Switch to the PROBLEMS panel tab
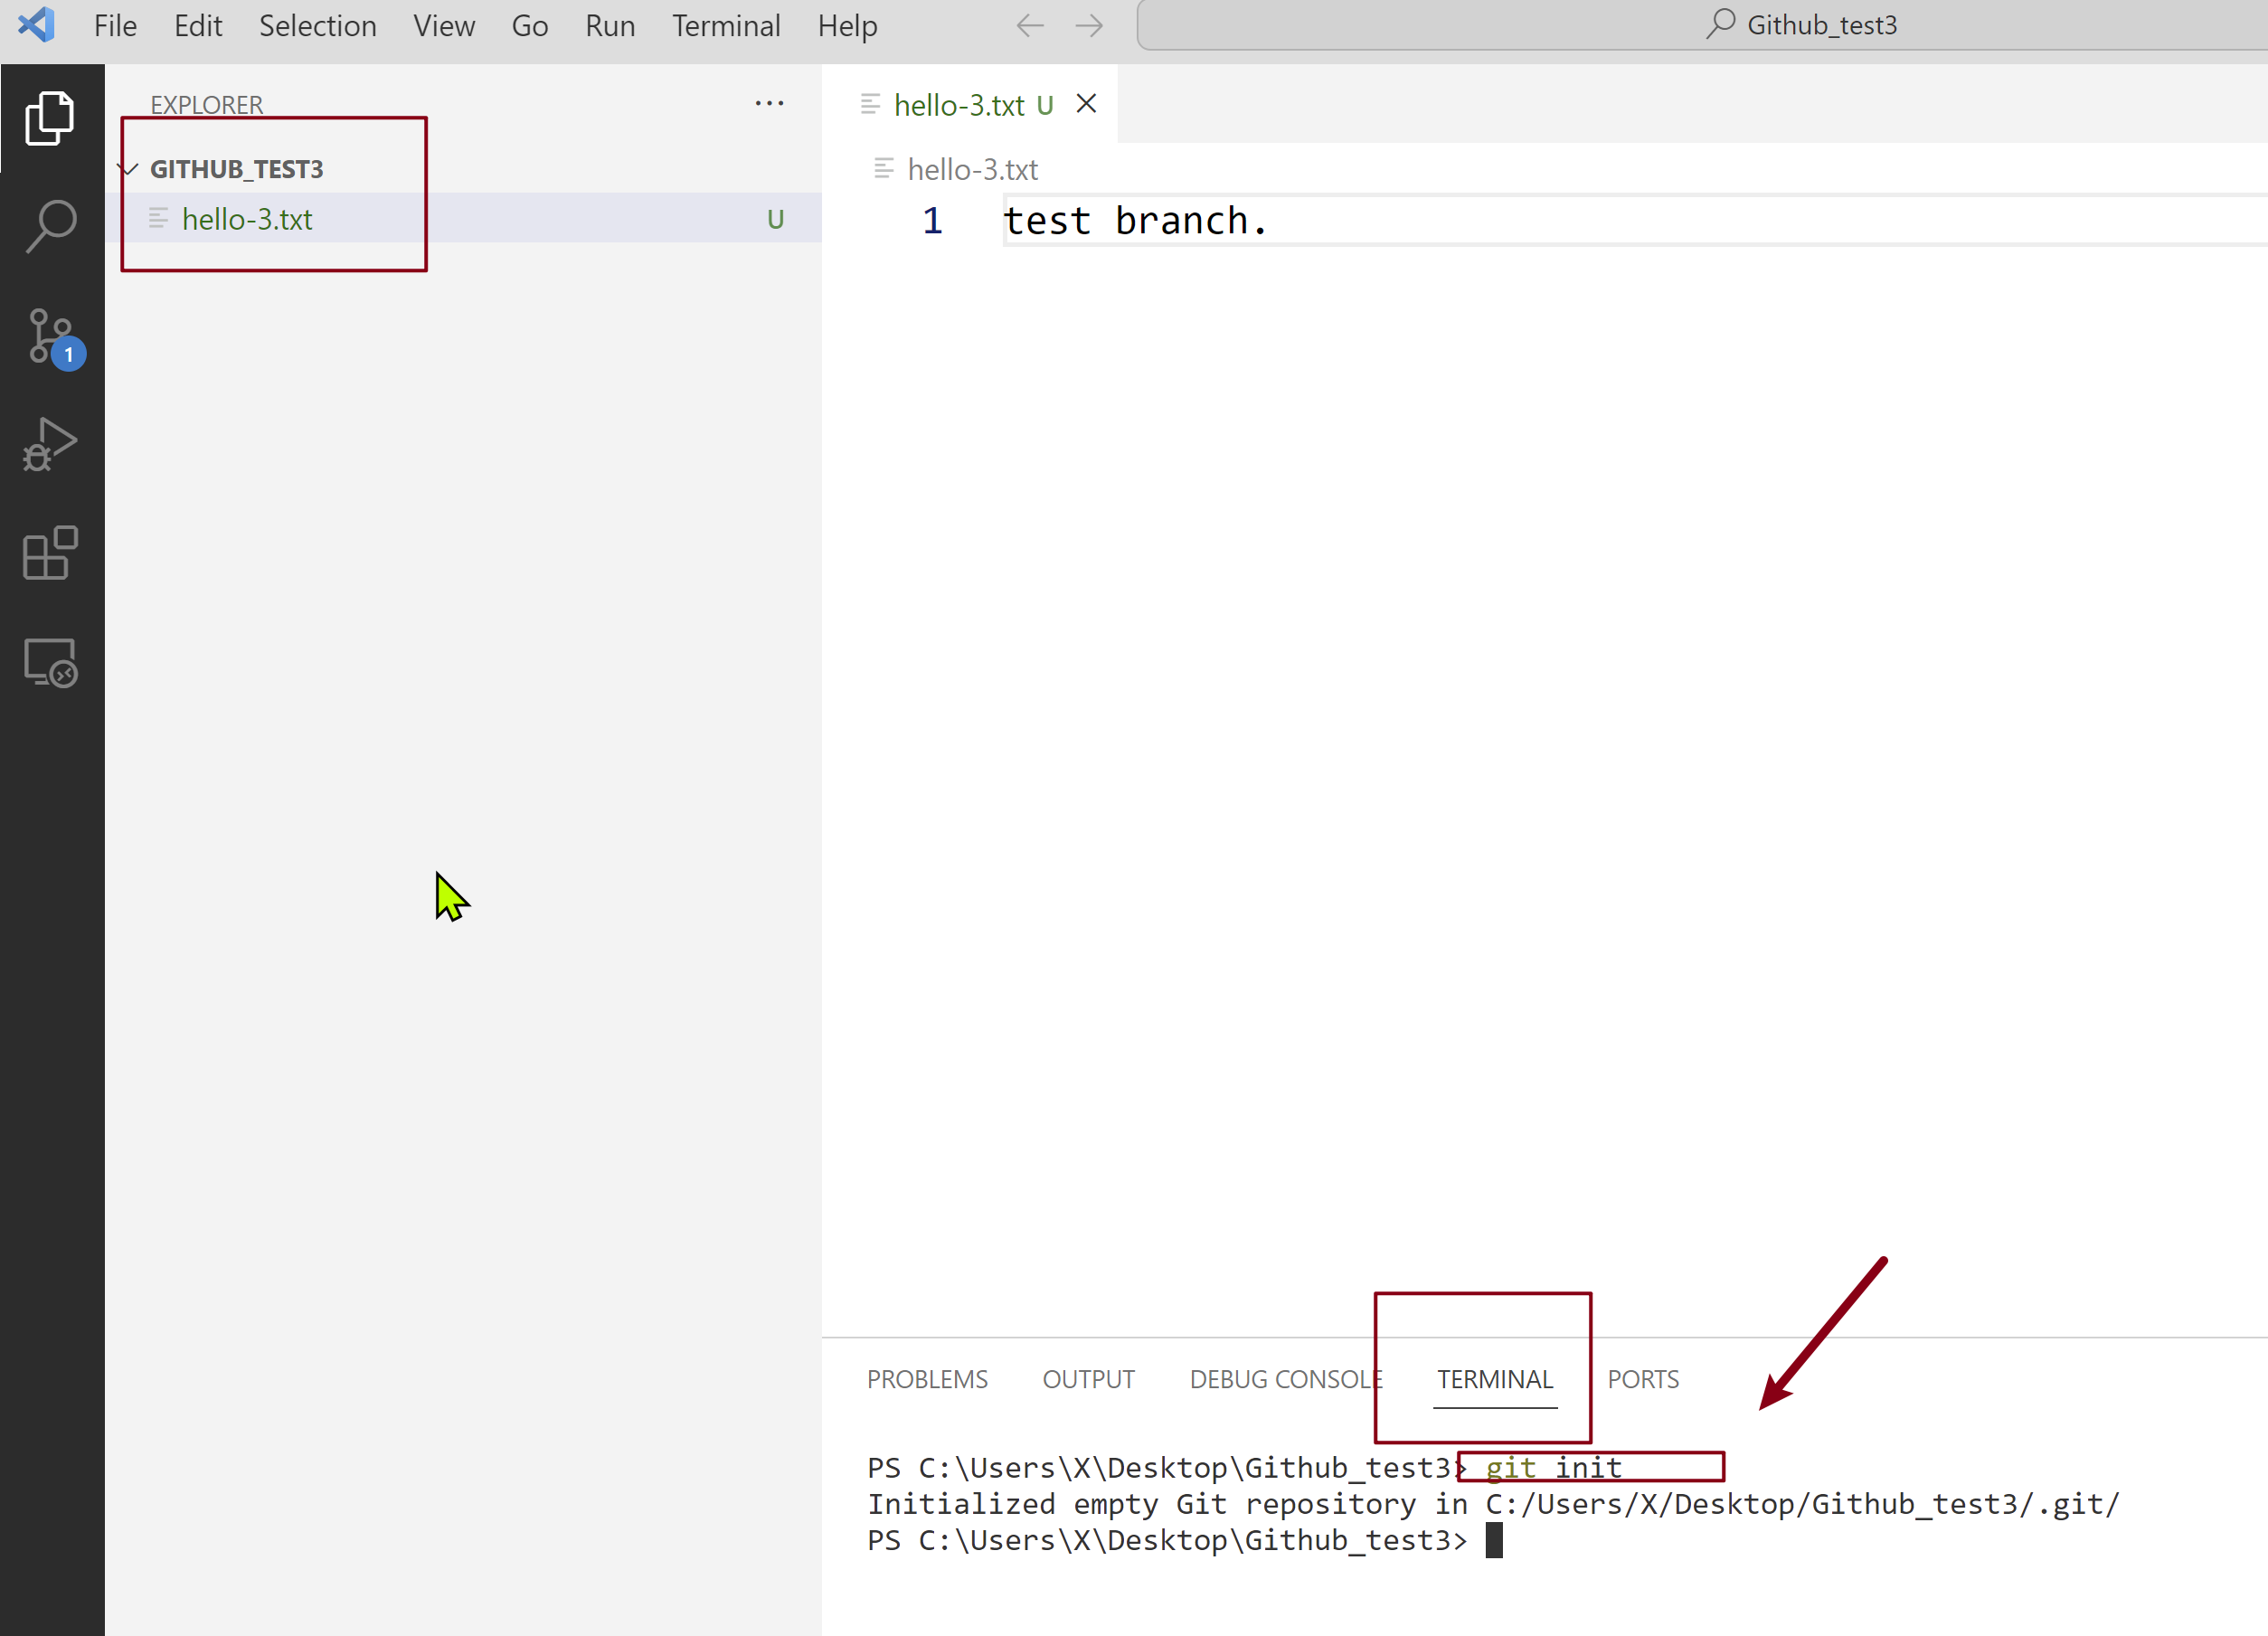The height and width of the screenshot is (1636, 2268). coord(926,1379)
